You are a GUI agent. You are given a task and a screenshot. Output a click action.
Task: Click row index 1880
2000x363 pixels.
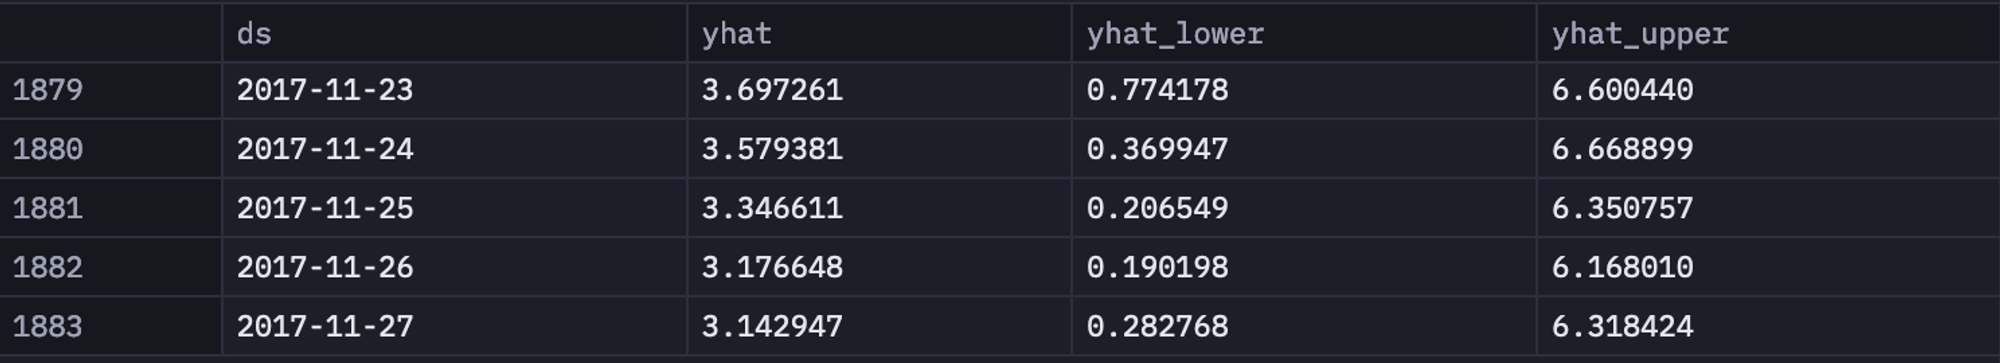[x=48, y=149]
